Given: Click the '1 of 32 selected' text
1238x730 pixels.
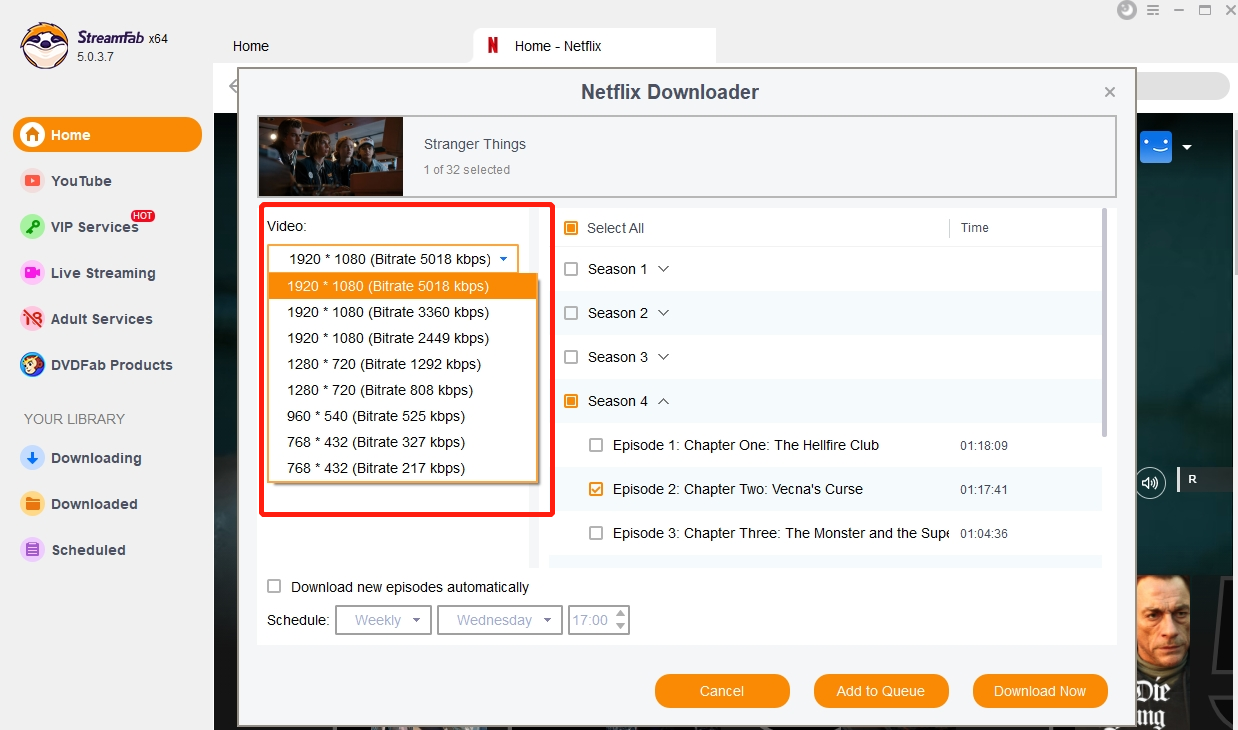Looking at the screenshot, I should click(x=467, y=170).
